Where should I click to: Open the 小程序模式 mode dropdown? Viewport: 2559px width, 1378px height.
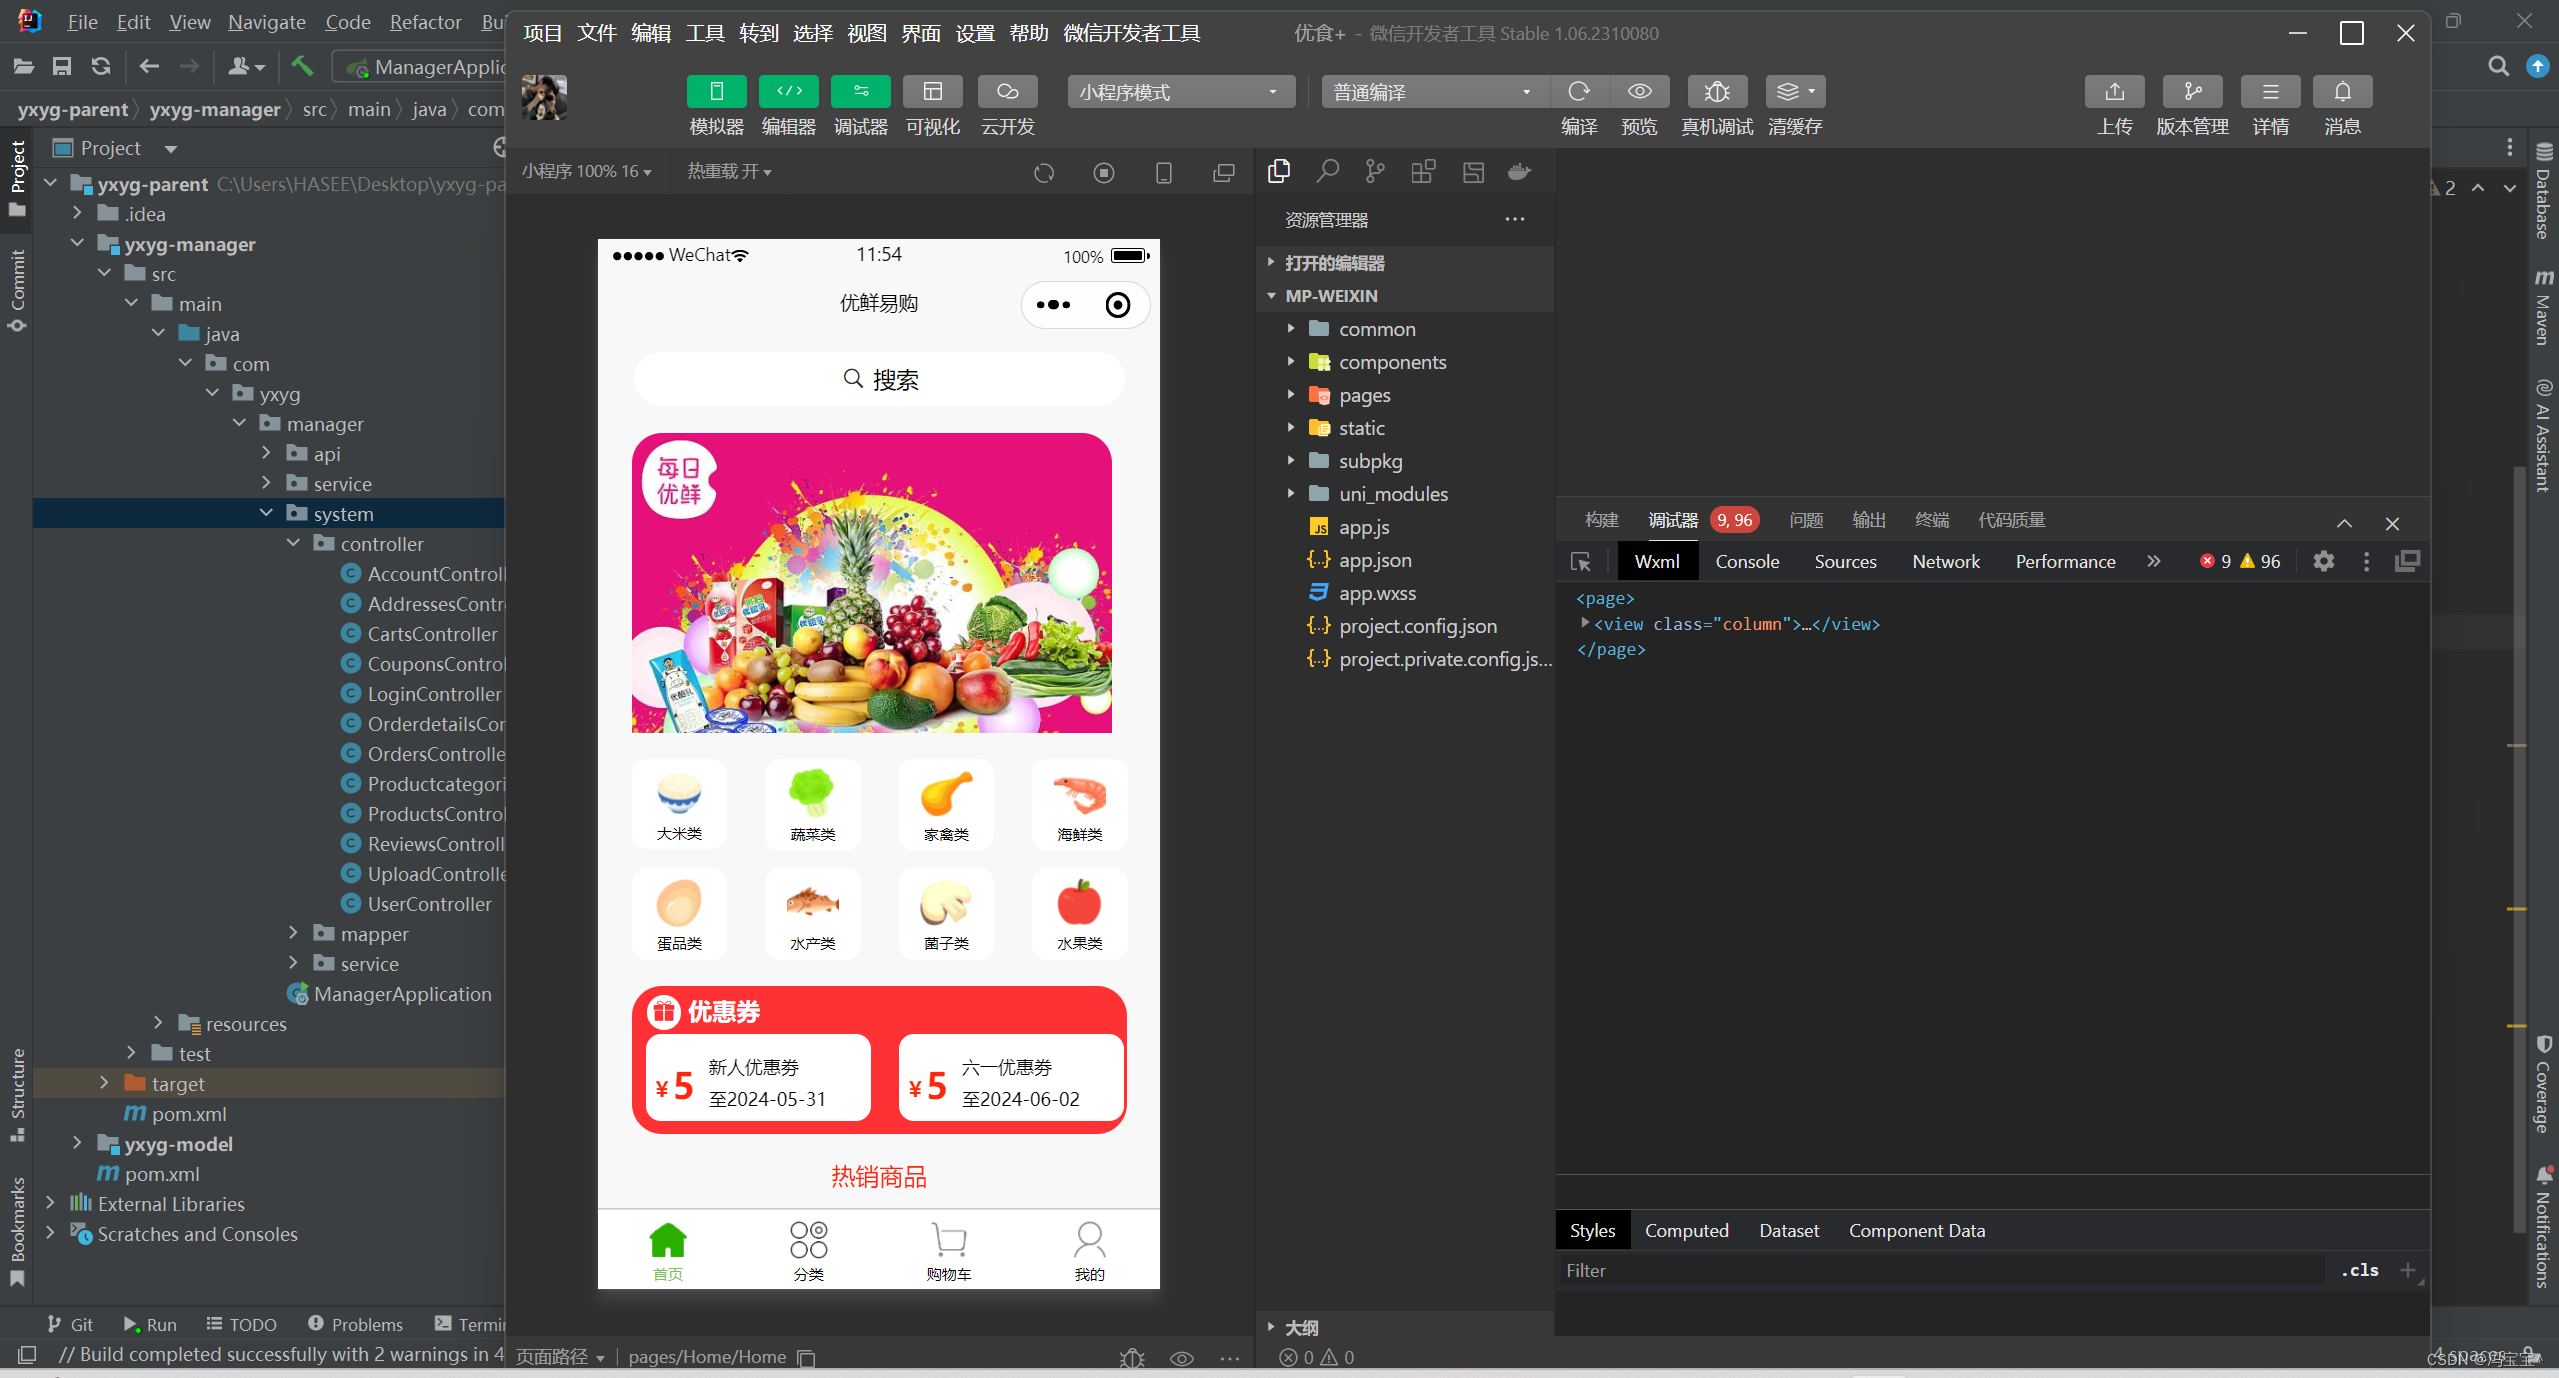(x=1180, y=92)
